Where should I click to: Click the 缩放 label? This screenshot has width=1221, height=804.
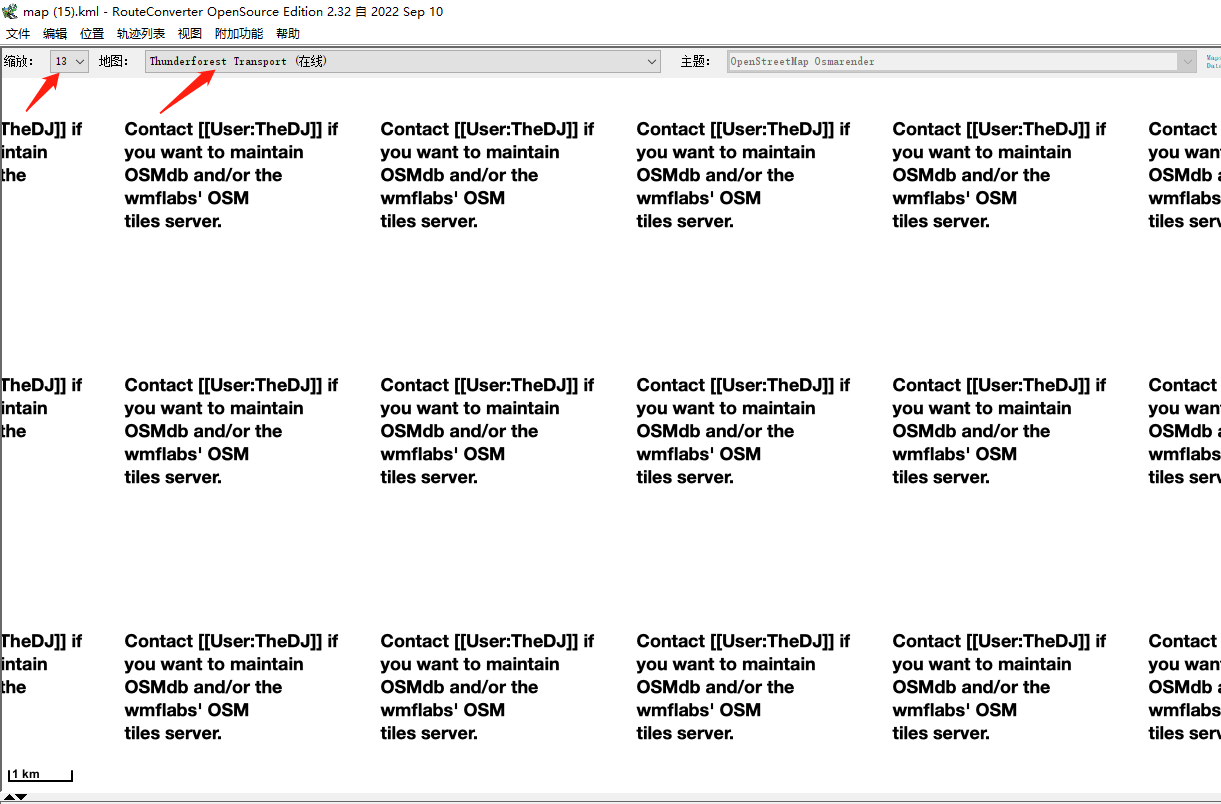point(19,62)
